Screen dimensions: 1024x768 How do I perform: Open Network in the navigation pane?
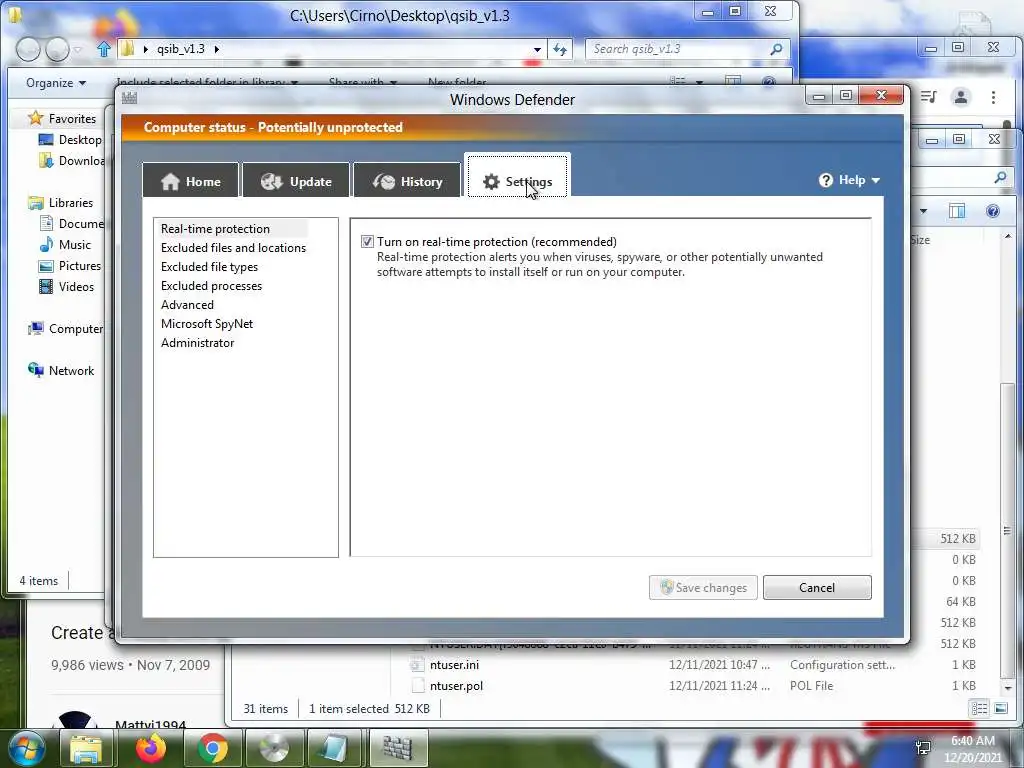[61, 370]
